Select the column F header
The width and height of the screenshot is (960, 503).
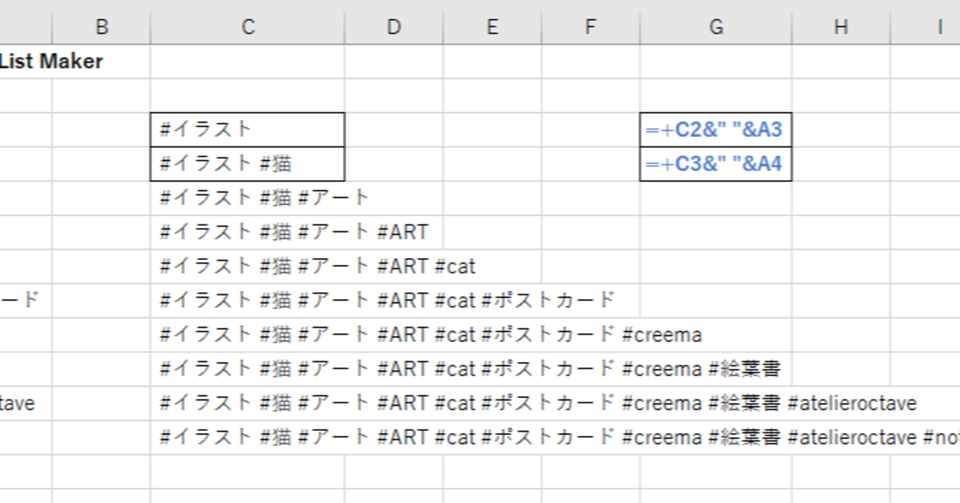[590, 28]
